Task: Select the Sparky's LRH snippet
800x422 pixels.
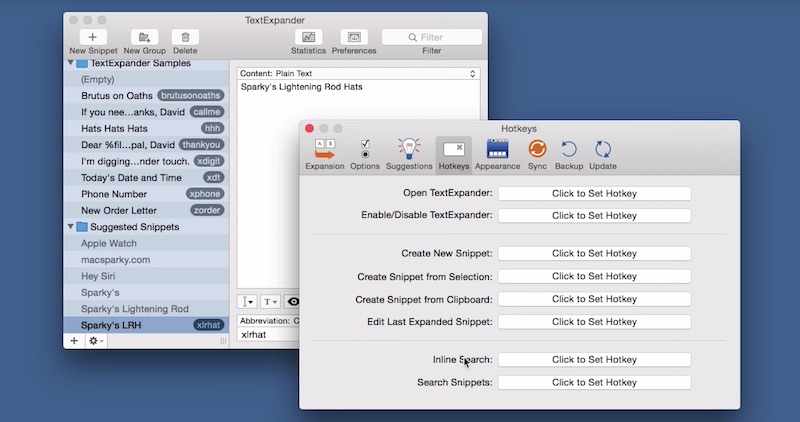Action: point(146,325)
